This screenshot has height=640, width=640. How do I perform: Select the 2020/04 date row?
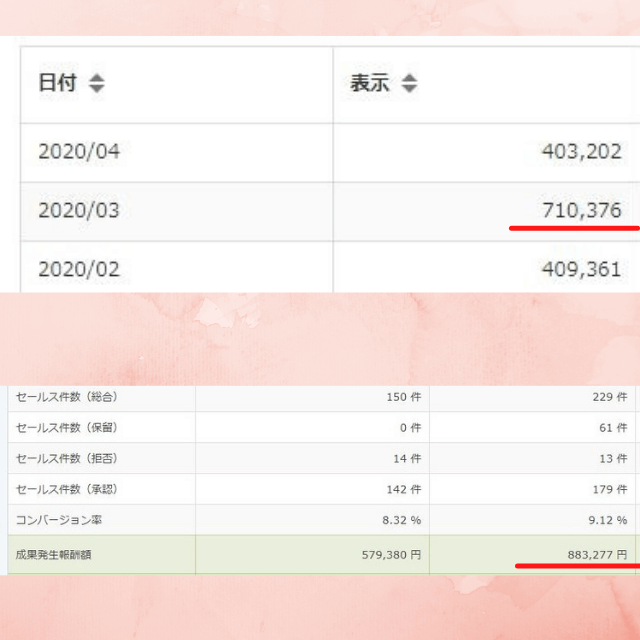(79, 152)
